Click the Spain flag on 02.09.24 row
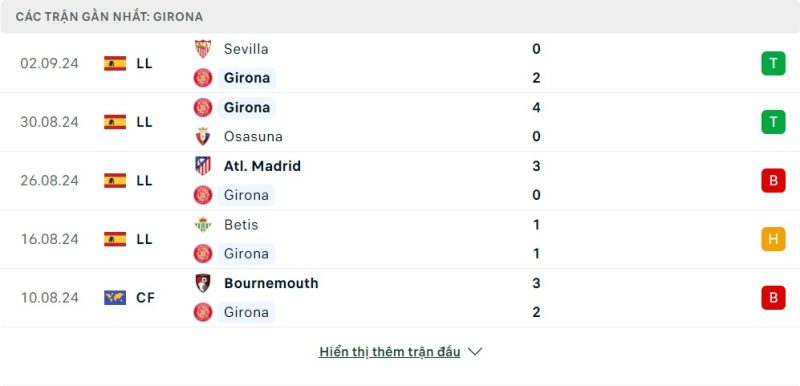Viewport: 800px width, 386px height. 115,63
